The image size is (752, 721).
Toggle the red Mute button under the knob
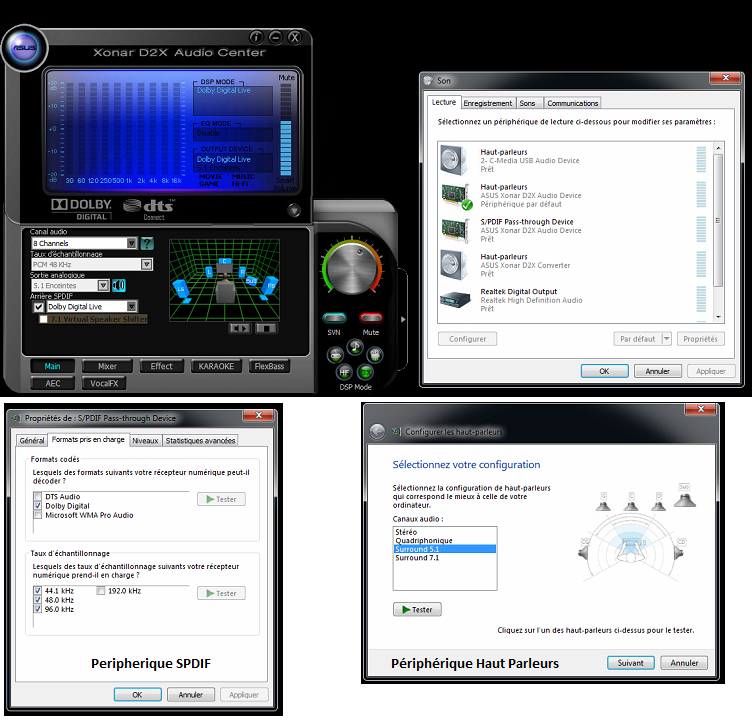click(x=371, y=318)
